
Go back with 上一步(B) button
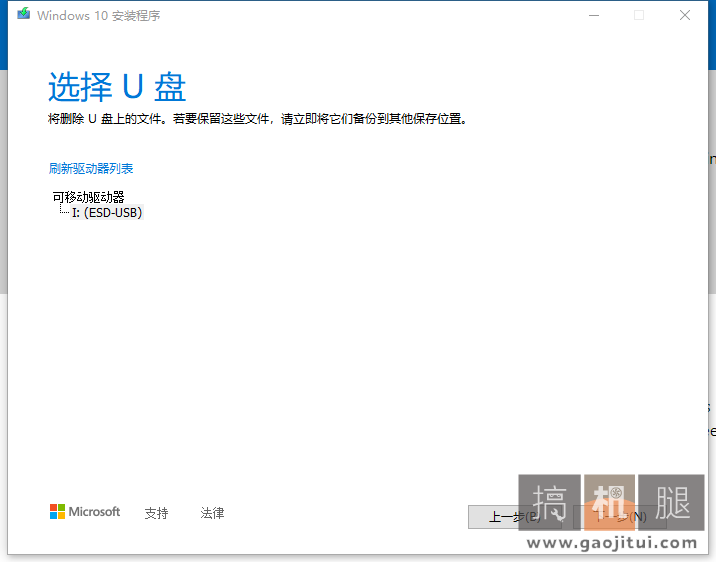515,517
